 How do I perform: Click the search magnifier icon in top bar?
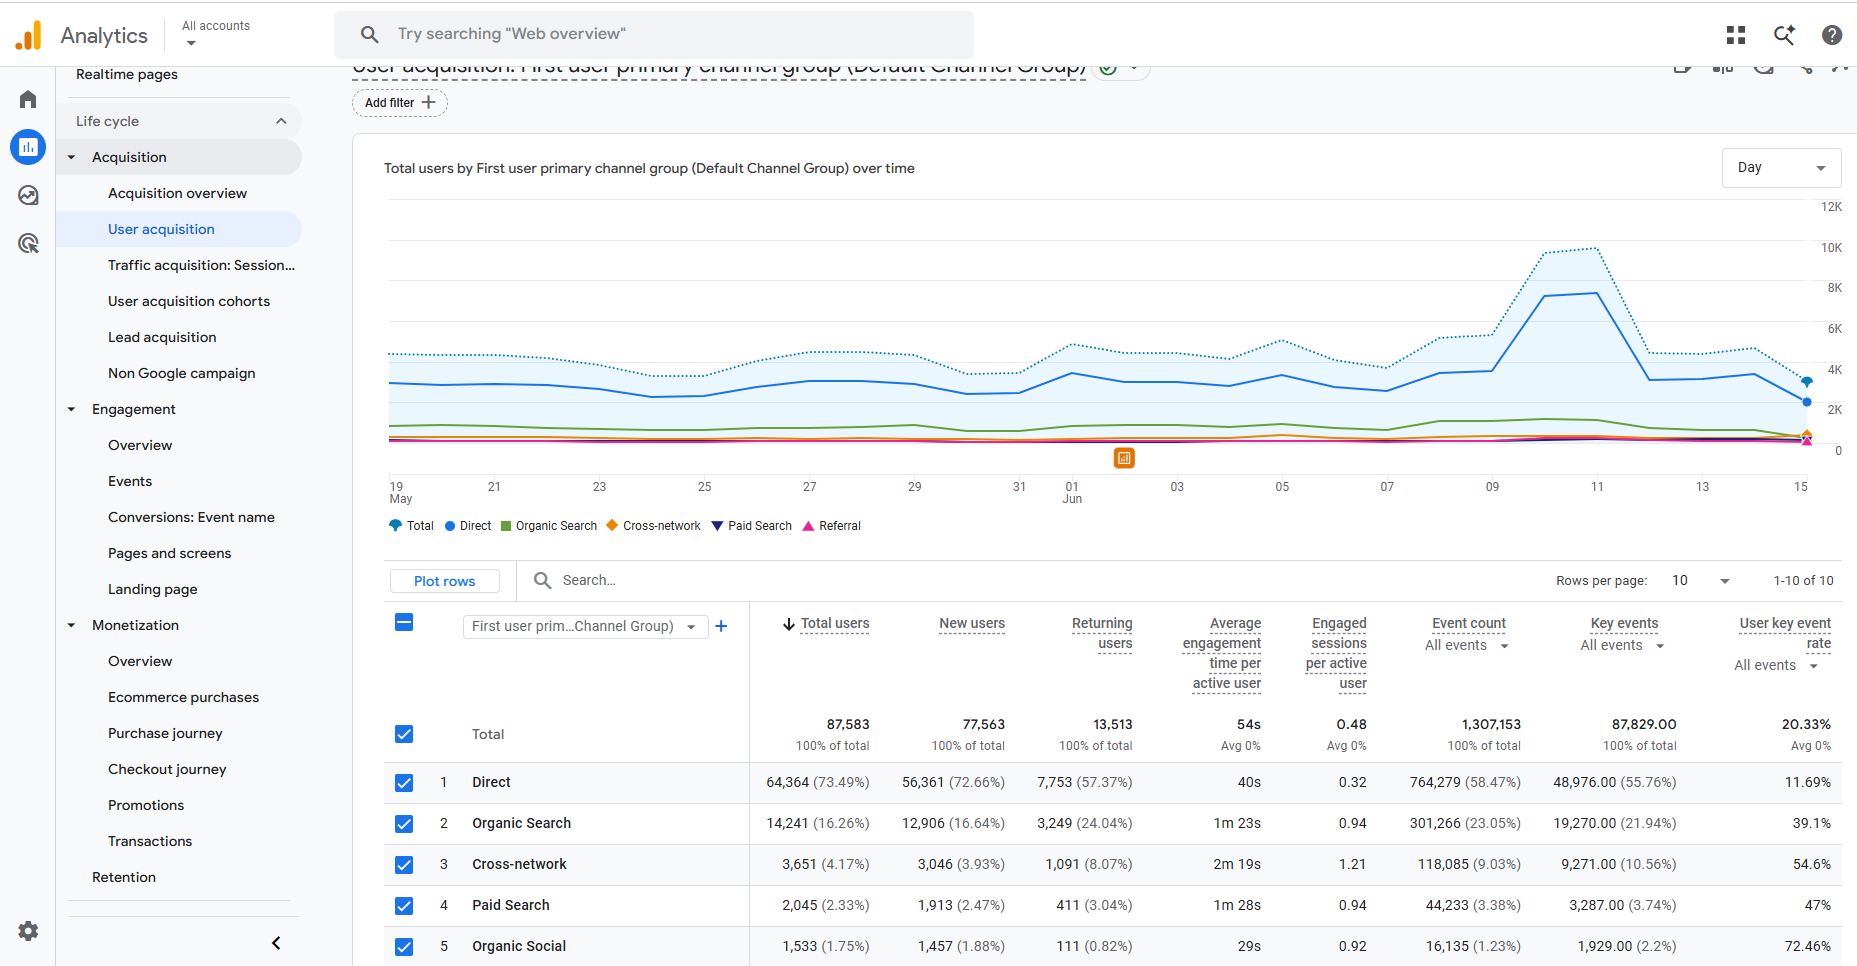tap(369, 34)
